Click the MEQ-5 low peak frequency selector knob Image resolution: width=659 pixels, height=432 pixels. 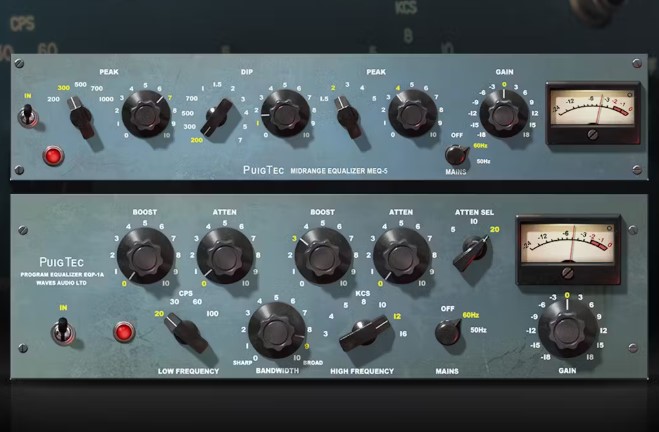click(x=81, y=117)
